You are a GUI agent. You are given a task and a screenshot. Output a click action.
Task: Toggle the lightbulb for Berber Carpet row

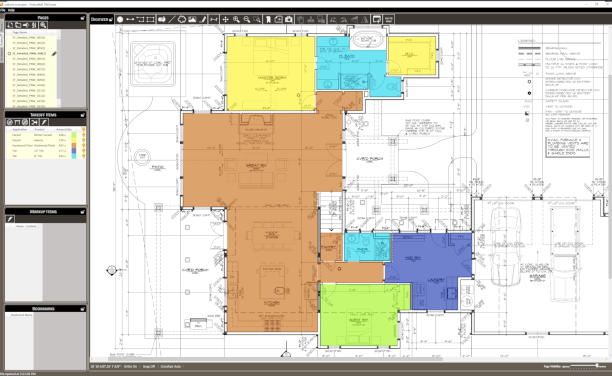tap(83, 135)
